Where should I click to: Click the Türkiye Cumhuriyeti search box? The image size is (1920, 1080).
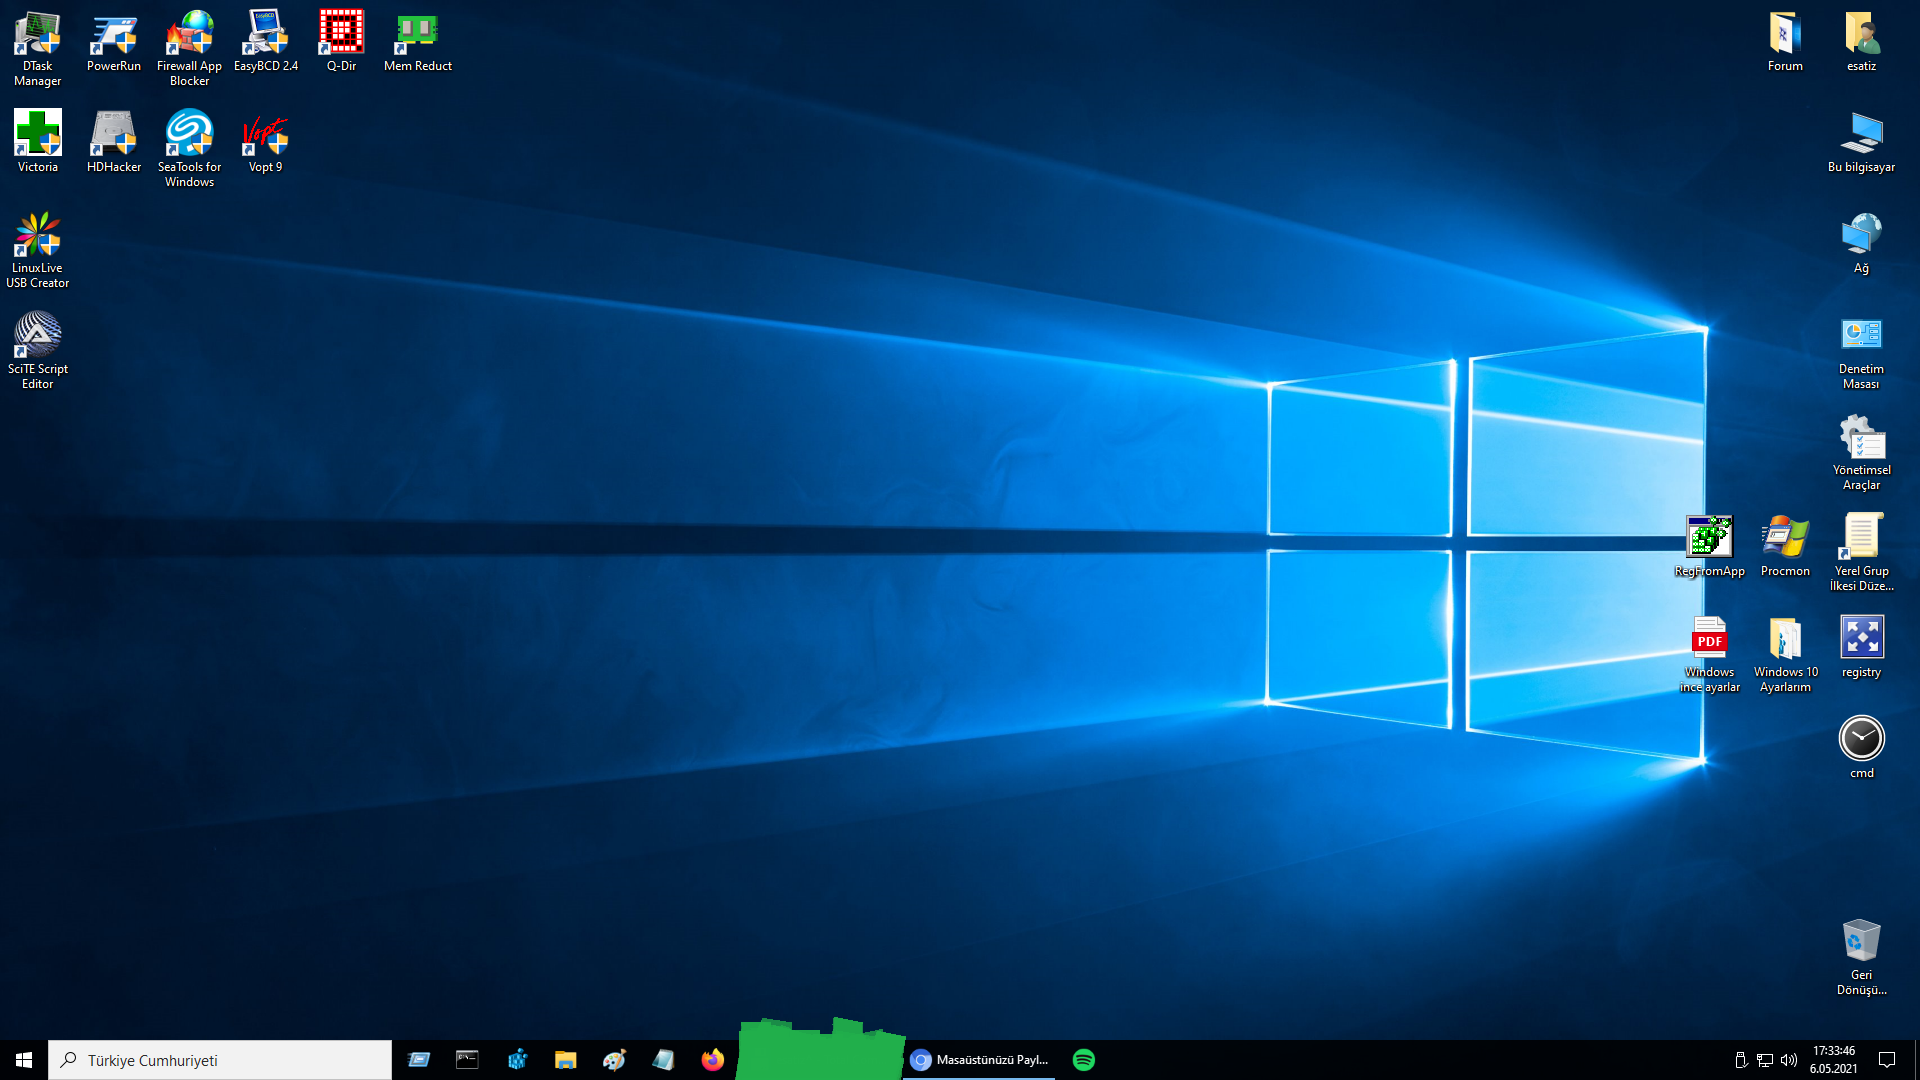click(x=220, y=1060)
